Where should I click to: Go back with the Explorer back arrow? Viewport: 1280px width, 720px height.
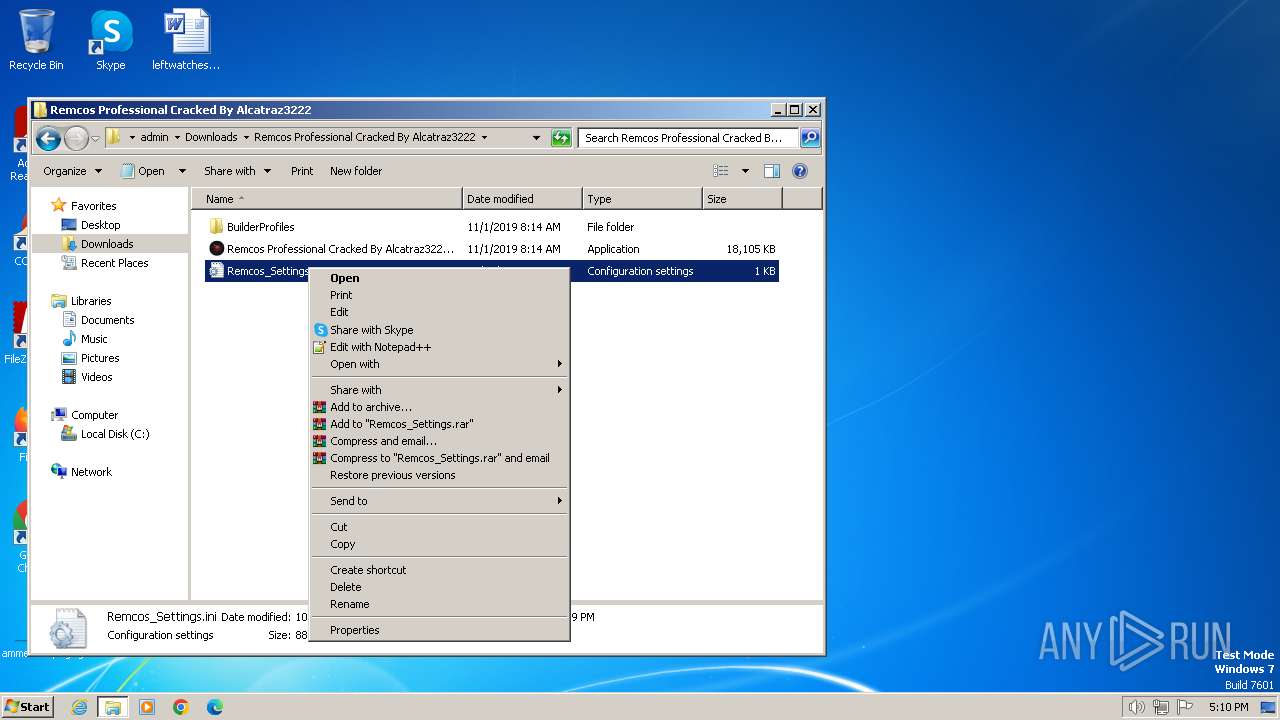coord(48,138)
